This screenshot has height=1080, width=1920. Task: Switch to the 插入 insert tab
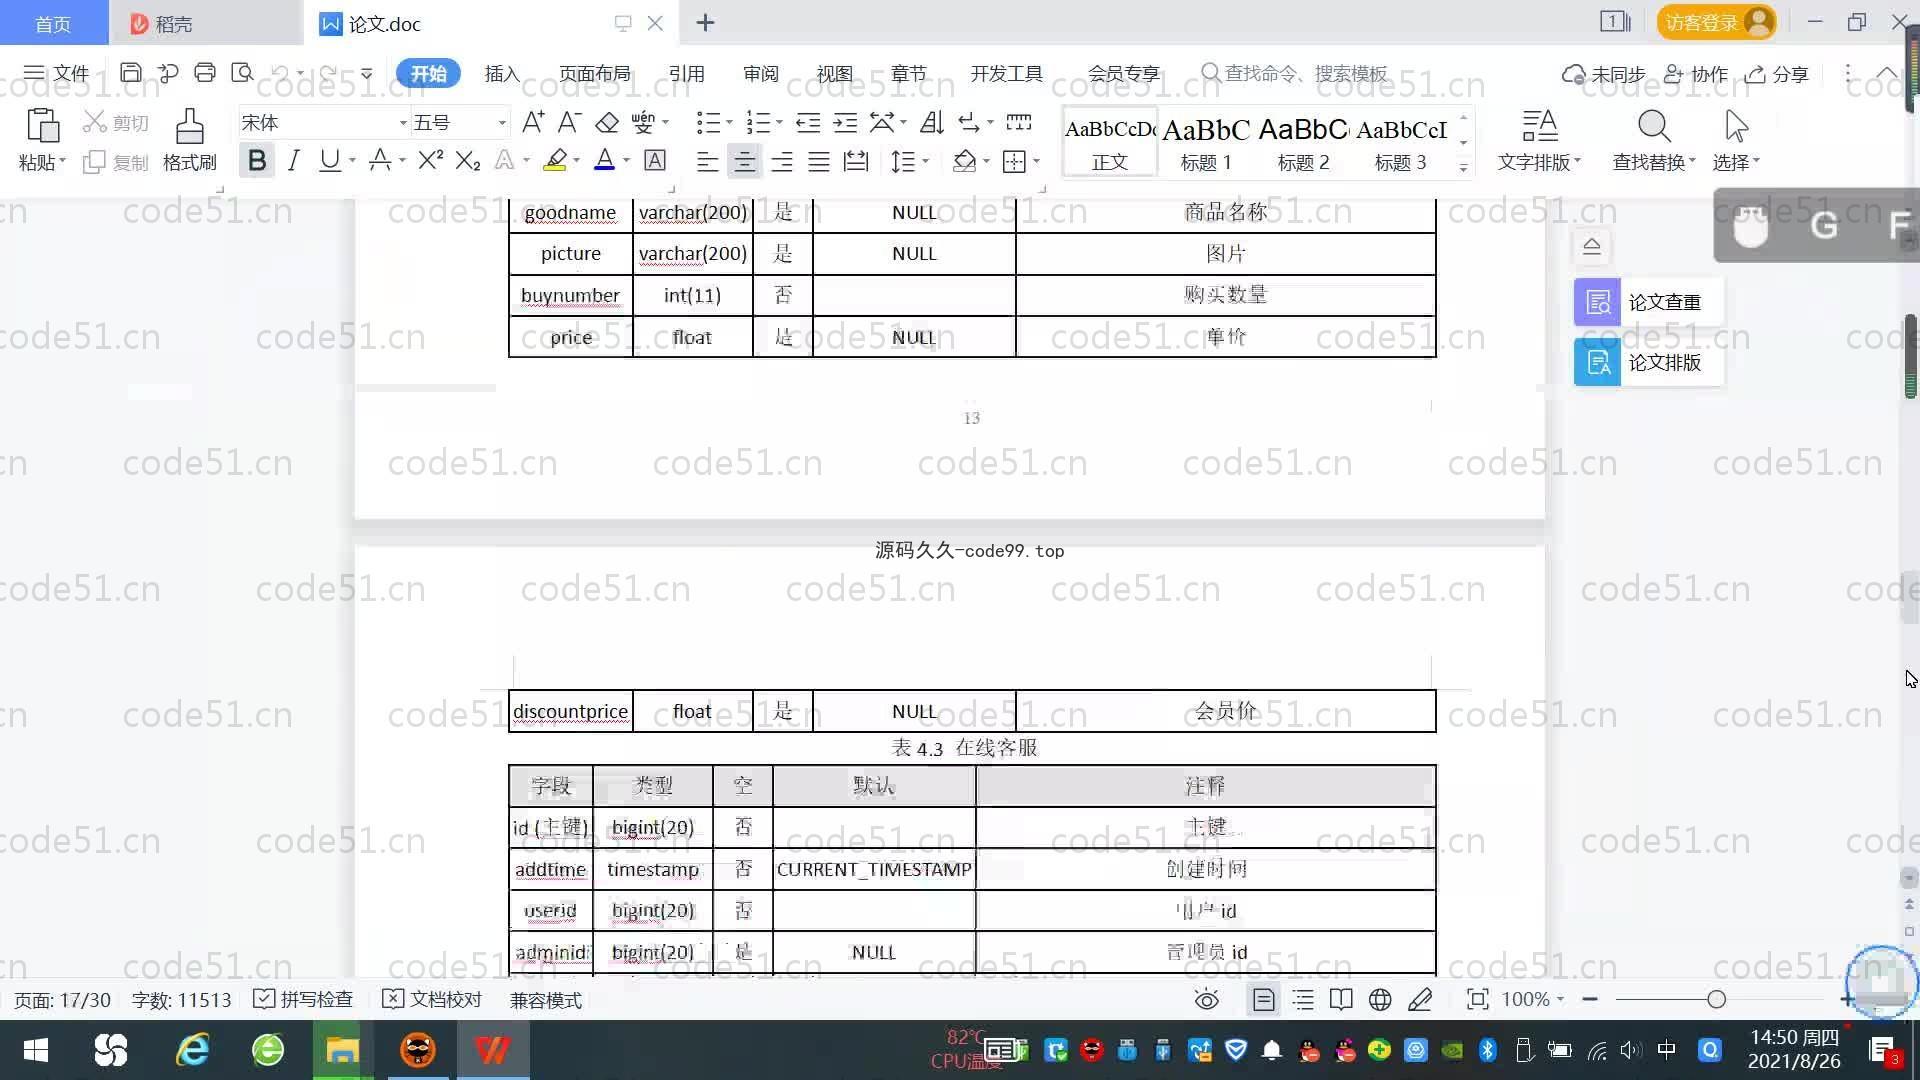502,74
